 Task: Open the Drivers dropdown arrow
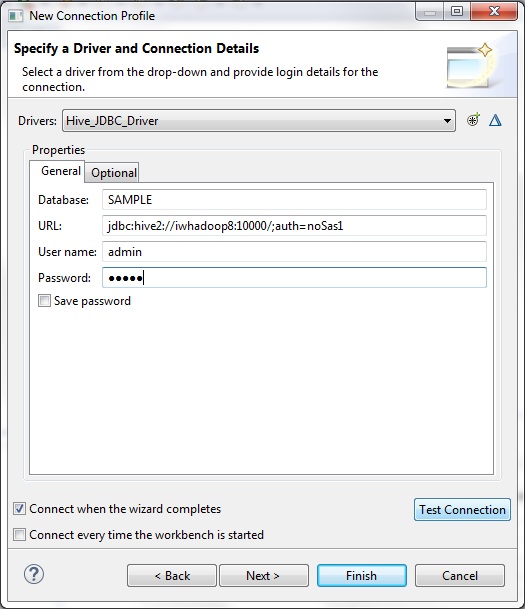coord(447,121)
